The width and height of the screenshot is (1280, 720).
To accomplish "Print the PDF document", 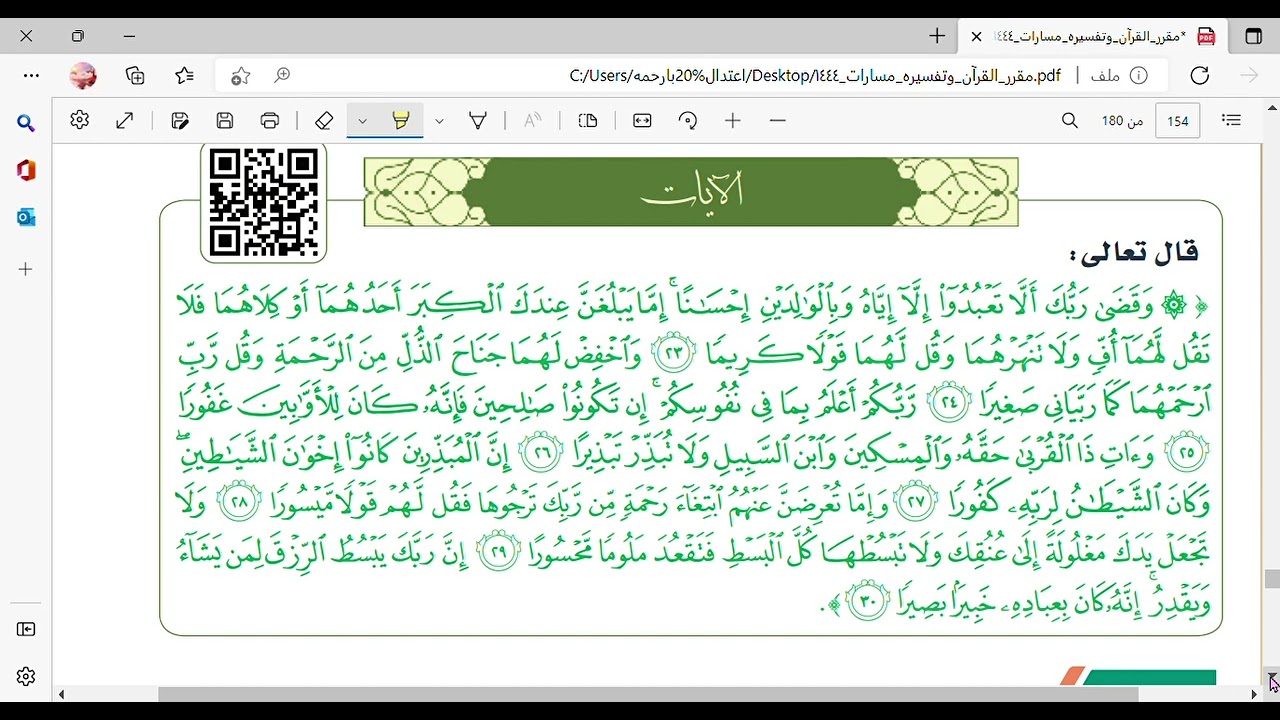I will pyautogui.click(x=270, y=120).
